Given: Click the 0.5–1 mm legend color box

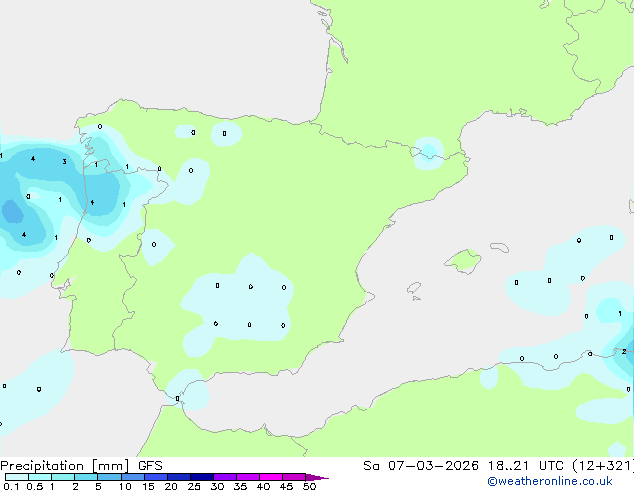Looking at the screenshot, I should click(40, 477).
